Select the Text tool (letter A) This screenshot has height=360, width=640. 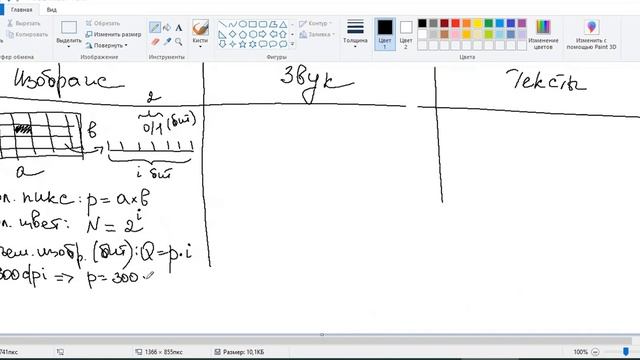pos(178,28)
